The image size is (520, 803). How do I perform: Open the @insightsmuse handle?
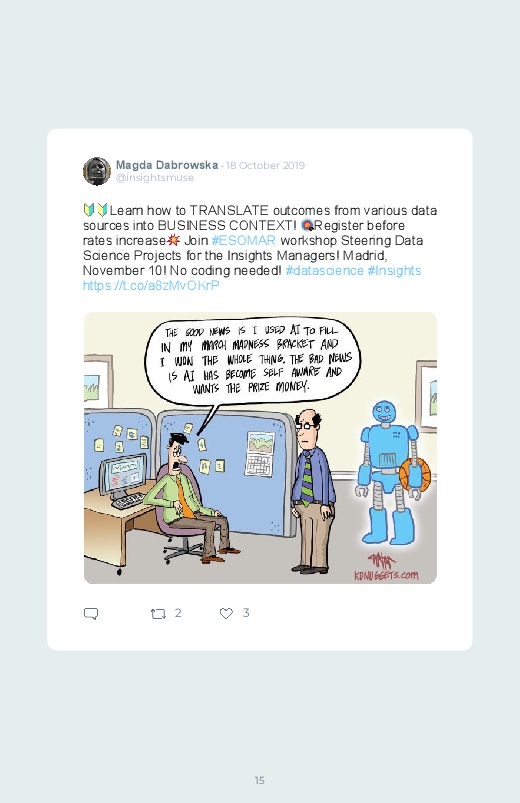155,178
